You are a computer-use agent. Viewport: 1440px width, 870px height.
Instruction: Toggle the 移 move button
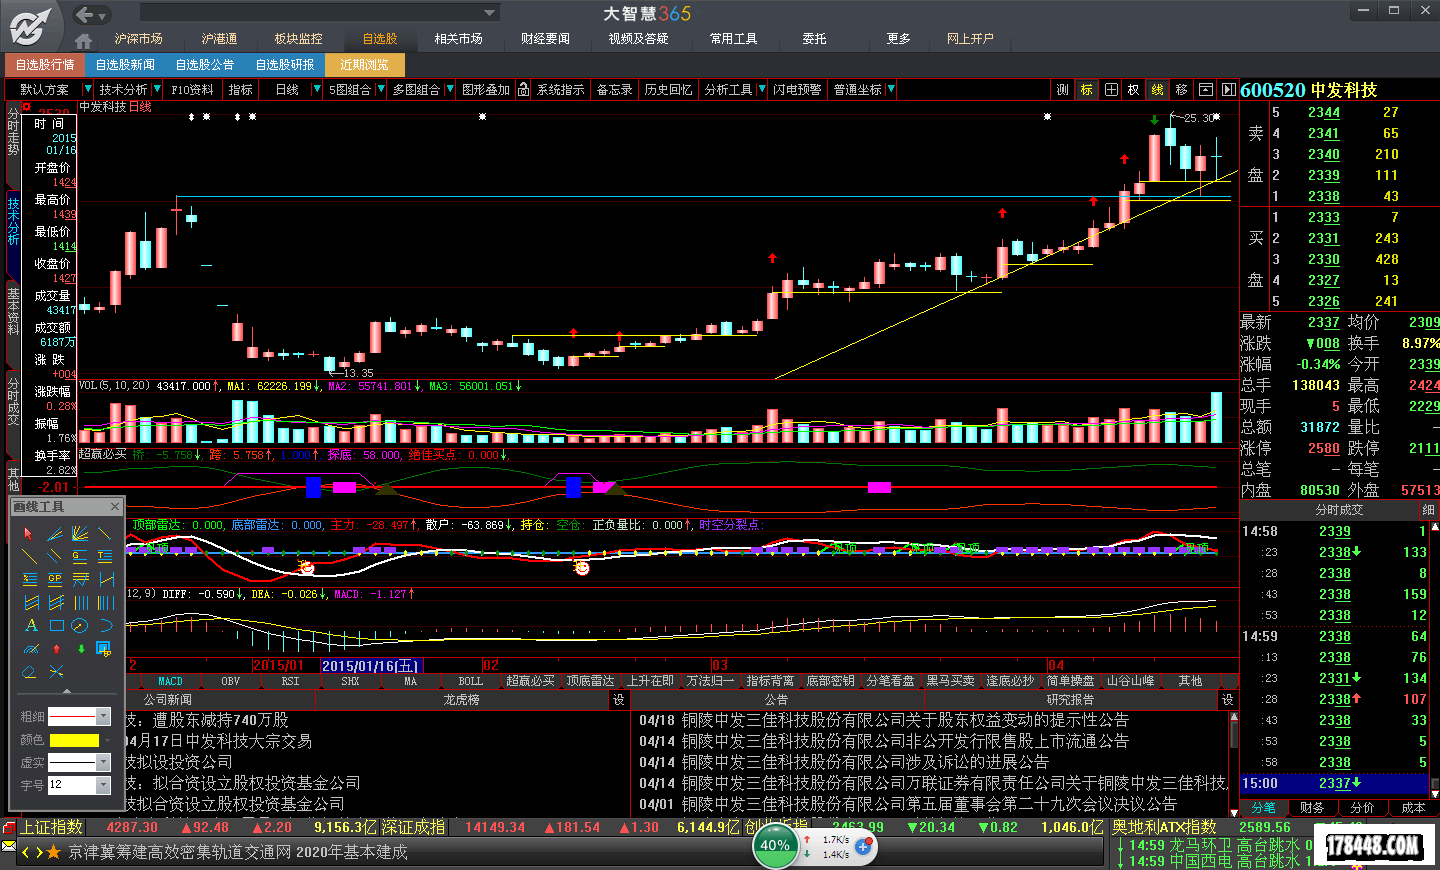click(1182, 89)
